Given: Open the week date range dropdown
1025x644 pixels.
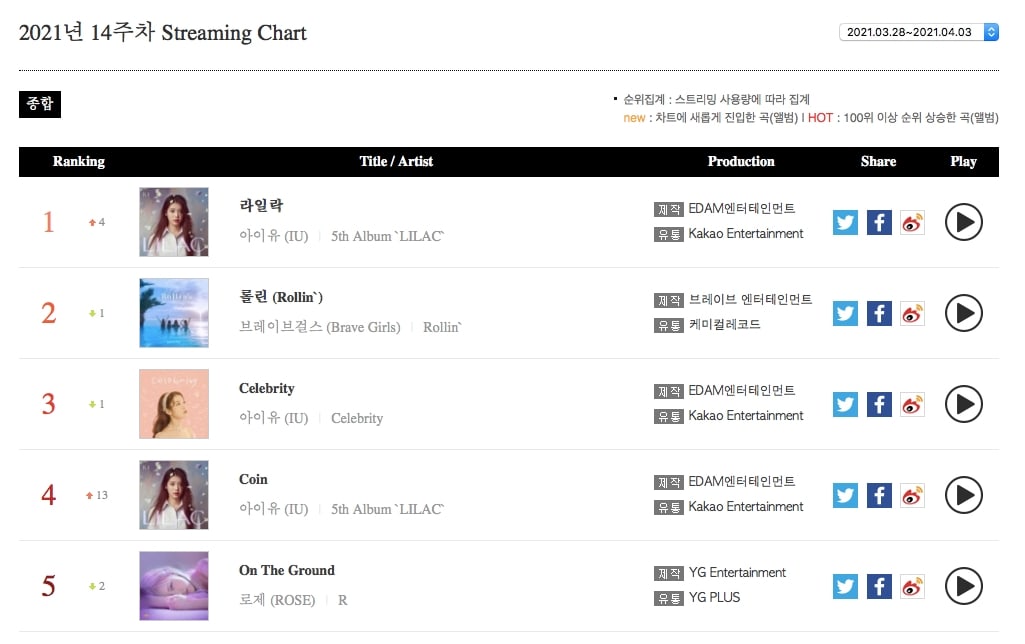Looking at the screenshot, I should [x=918, y=32].
